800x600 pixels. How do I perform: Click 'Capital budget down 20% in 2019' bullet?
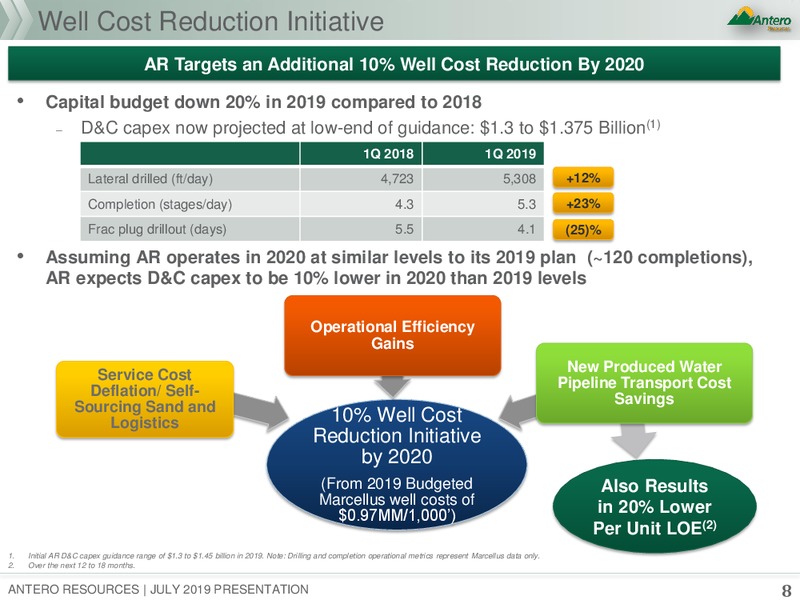coord(263,102)
